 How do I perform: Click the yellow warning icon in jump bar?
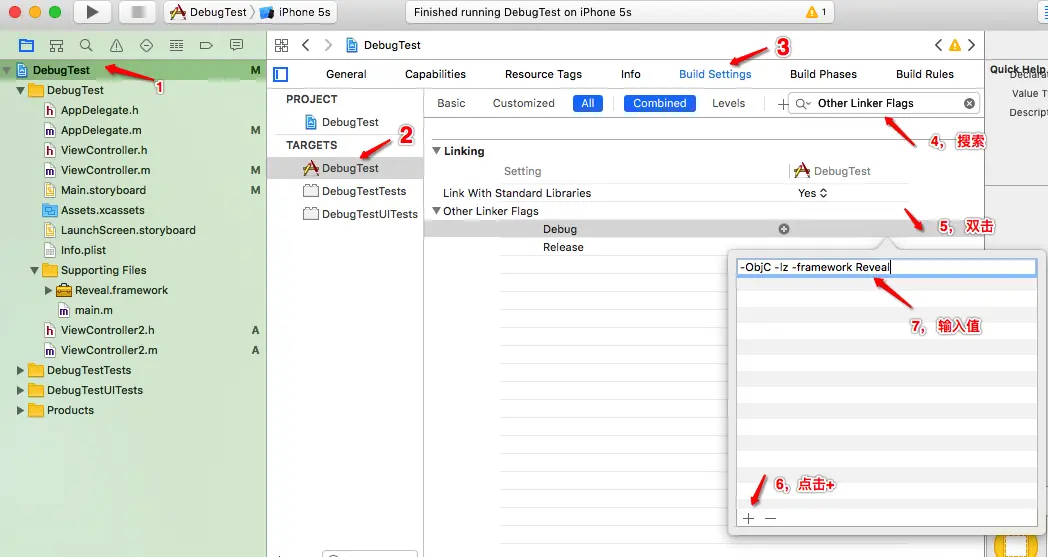click(x=955, y=45)
